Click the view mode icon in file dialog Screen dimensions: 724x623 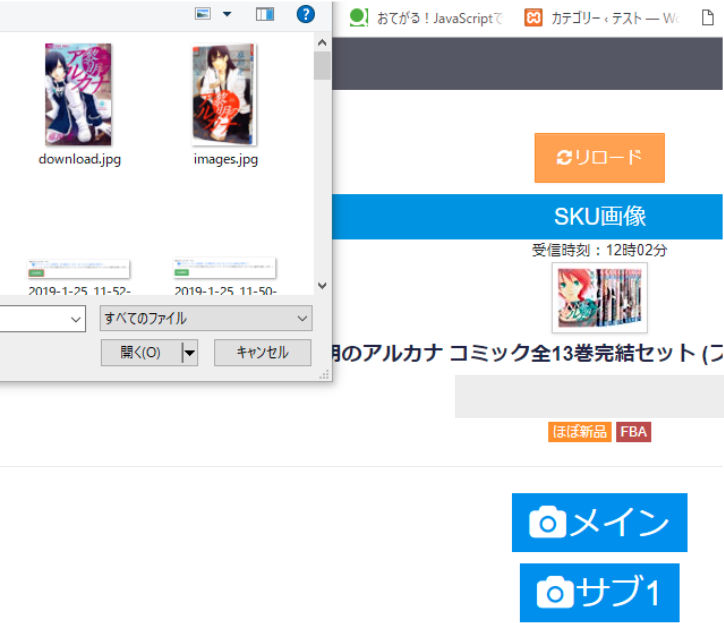(x=203, y=14)
